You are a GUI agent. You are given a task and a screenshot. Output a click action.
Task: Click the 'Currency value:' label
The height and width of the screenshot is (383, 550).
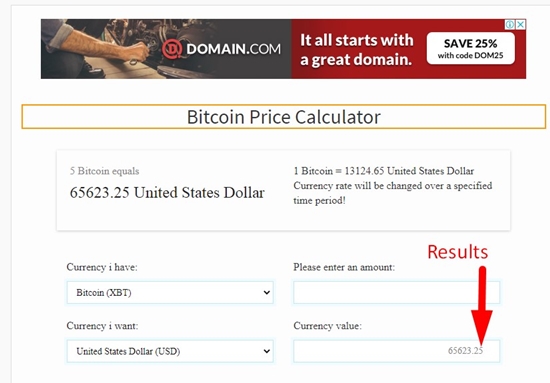[327, 326]
